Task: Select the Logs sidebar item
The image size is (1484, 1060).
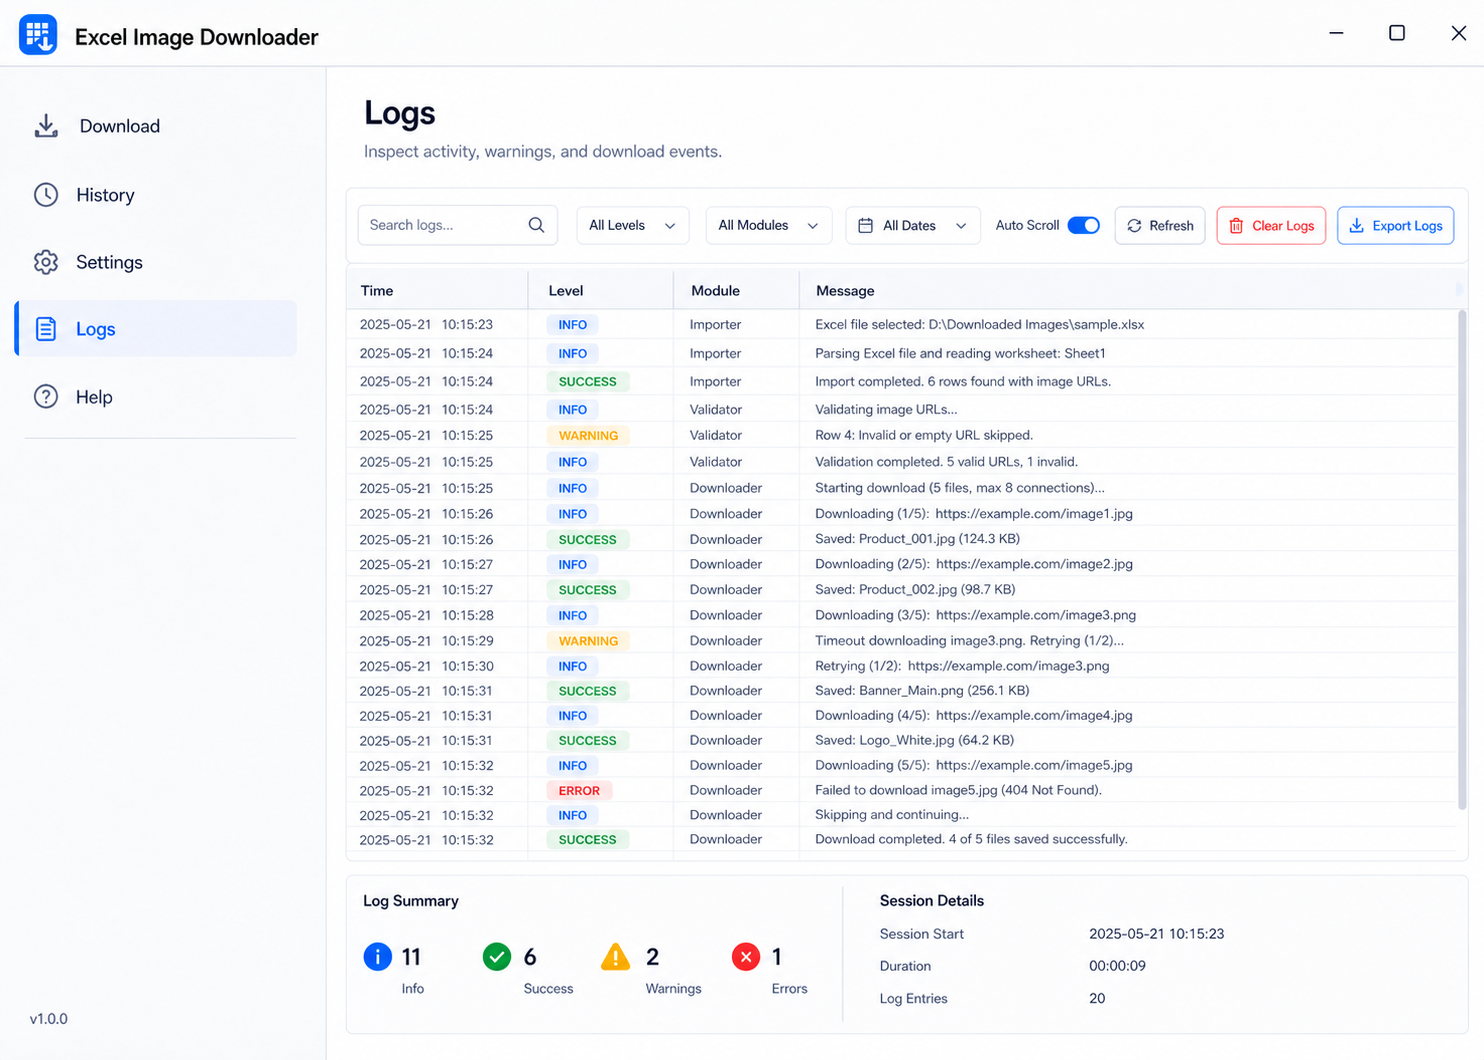Action: pos(156,329)
